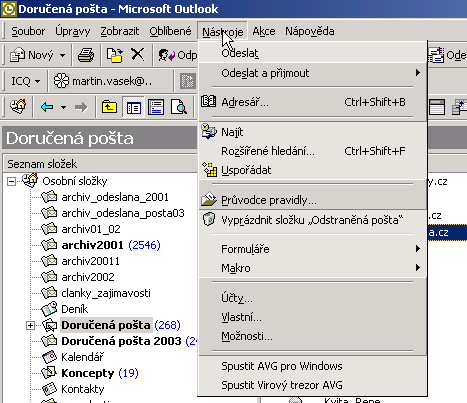467x403 pixels.
Task: Click the Nový new message button
Action: (x=32, y=55)
